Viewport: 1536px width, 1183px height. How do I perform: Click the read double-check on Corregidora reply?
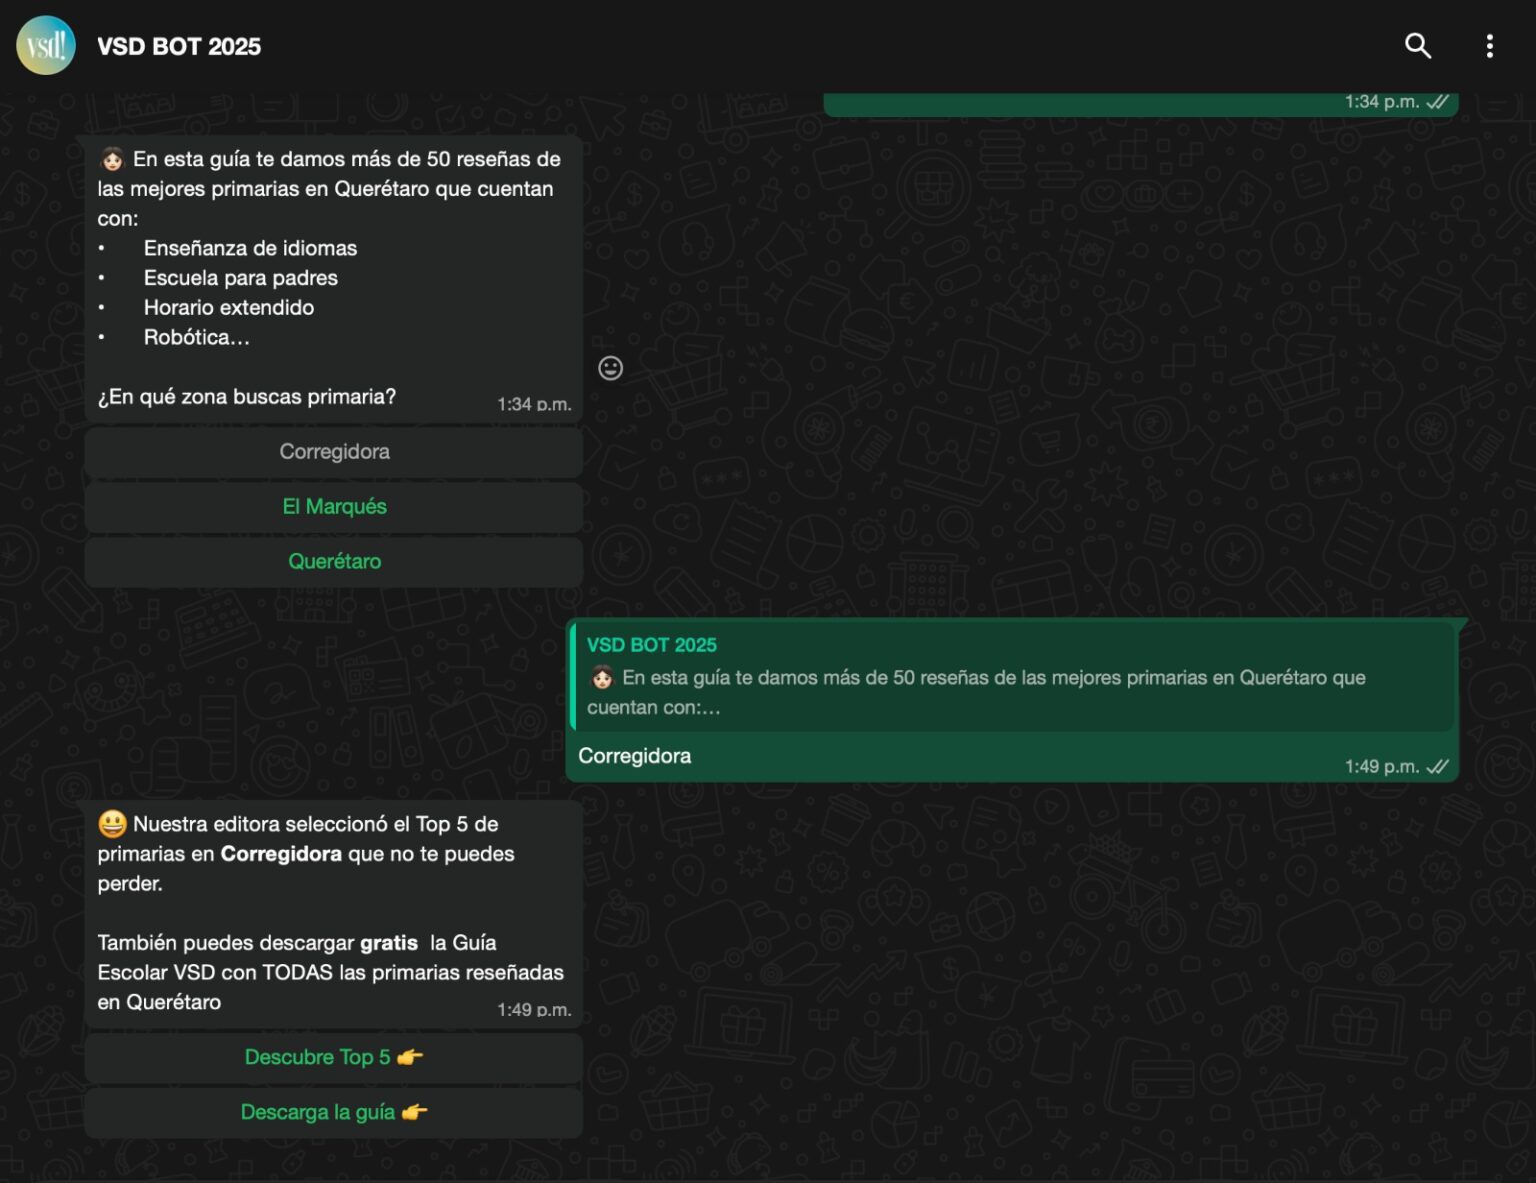[x=1437, y=767]
